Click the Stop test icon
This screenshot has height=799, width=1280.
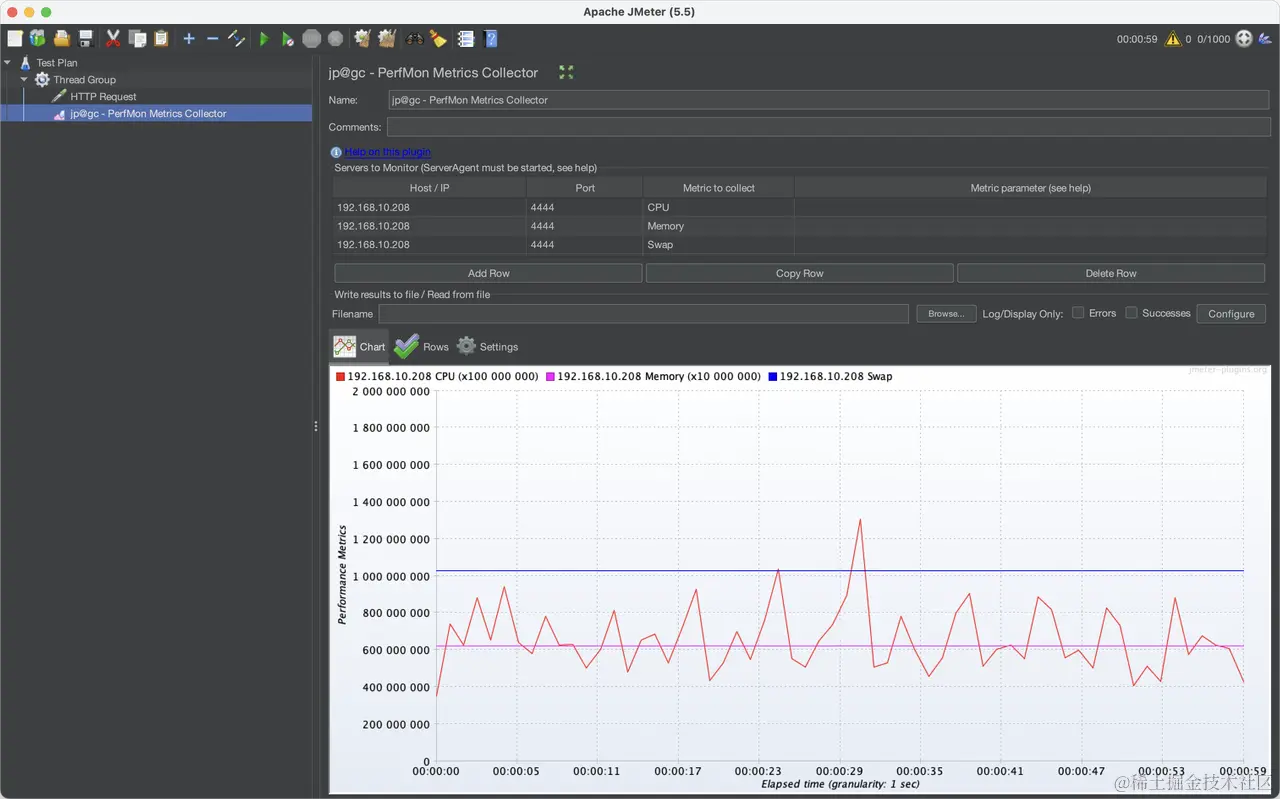(x=312, y=39)
